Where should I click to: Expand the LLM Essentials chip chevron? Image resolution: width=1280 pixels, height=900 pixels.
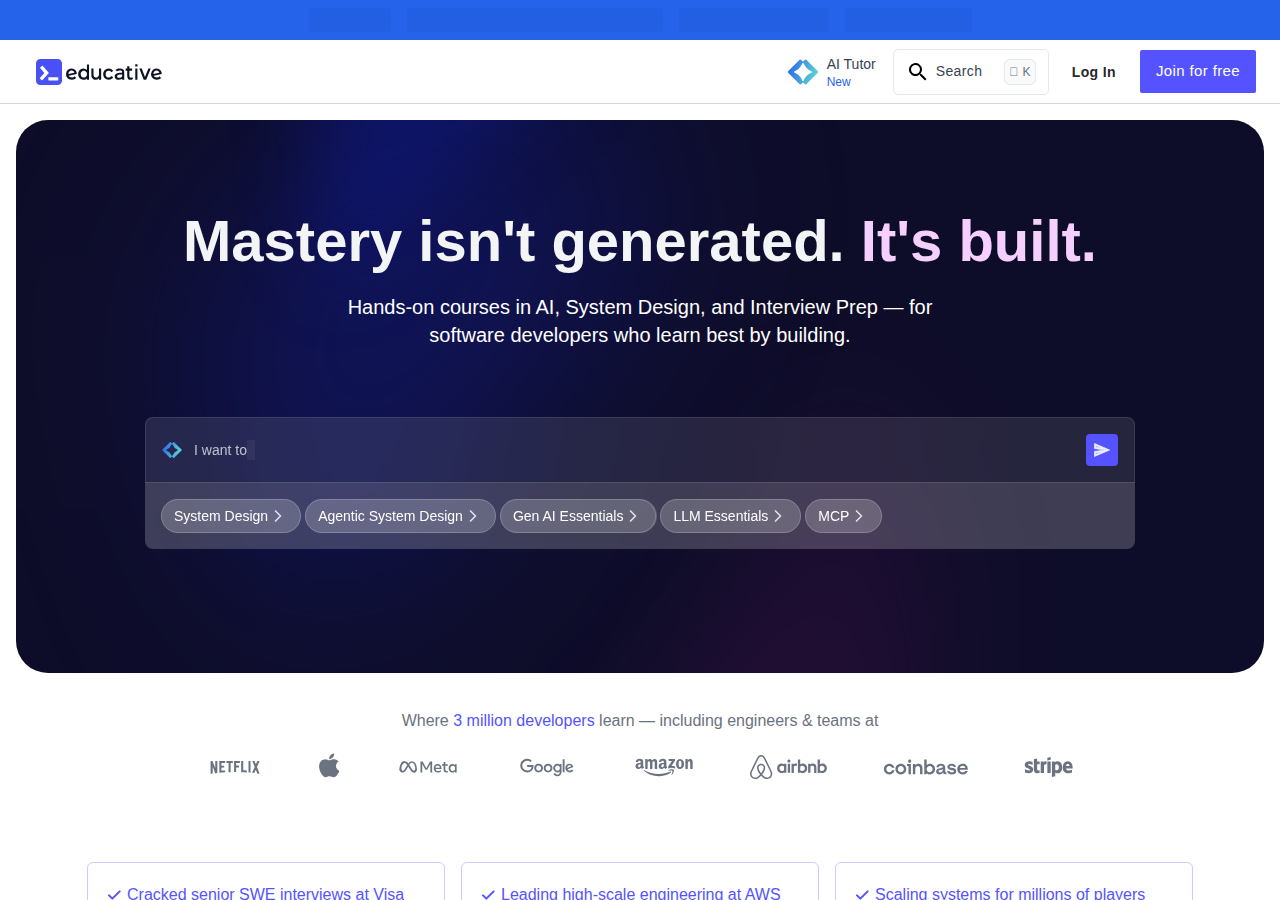(x=778, y=516)
